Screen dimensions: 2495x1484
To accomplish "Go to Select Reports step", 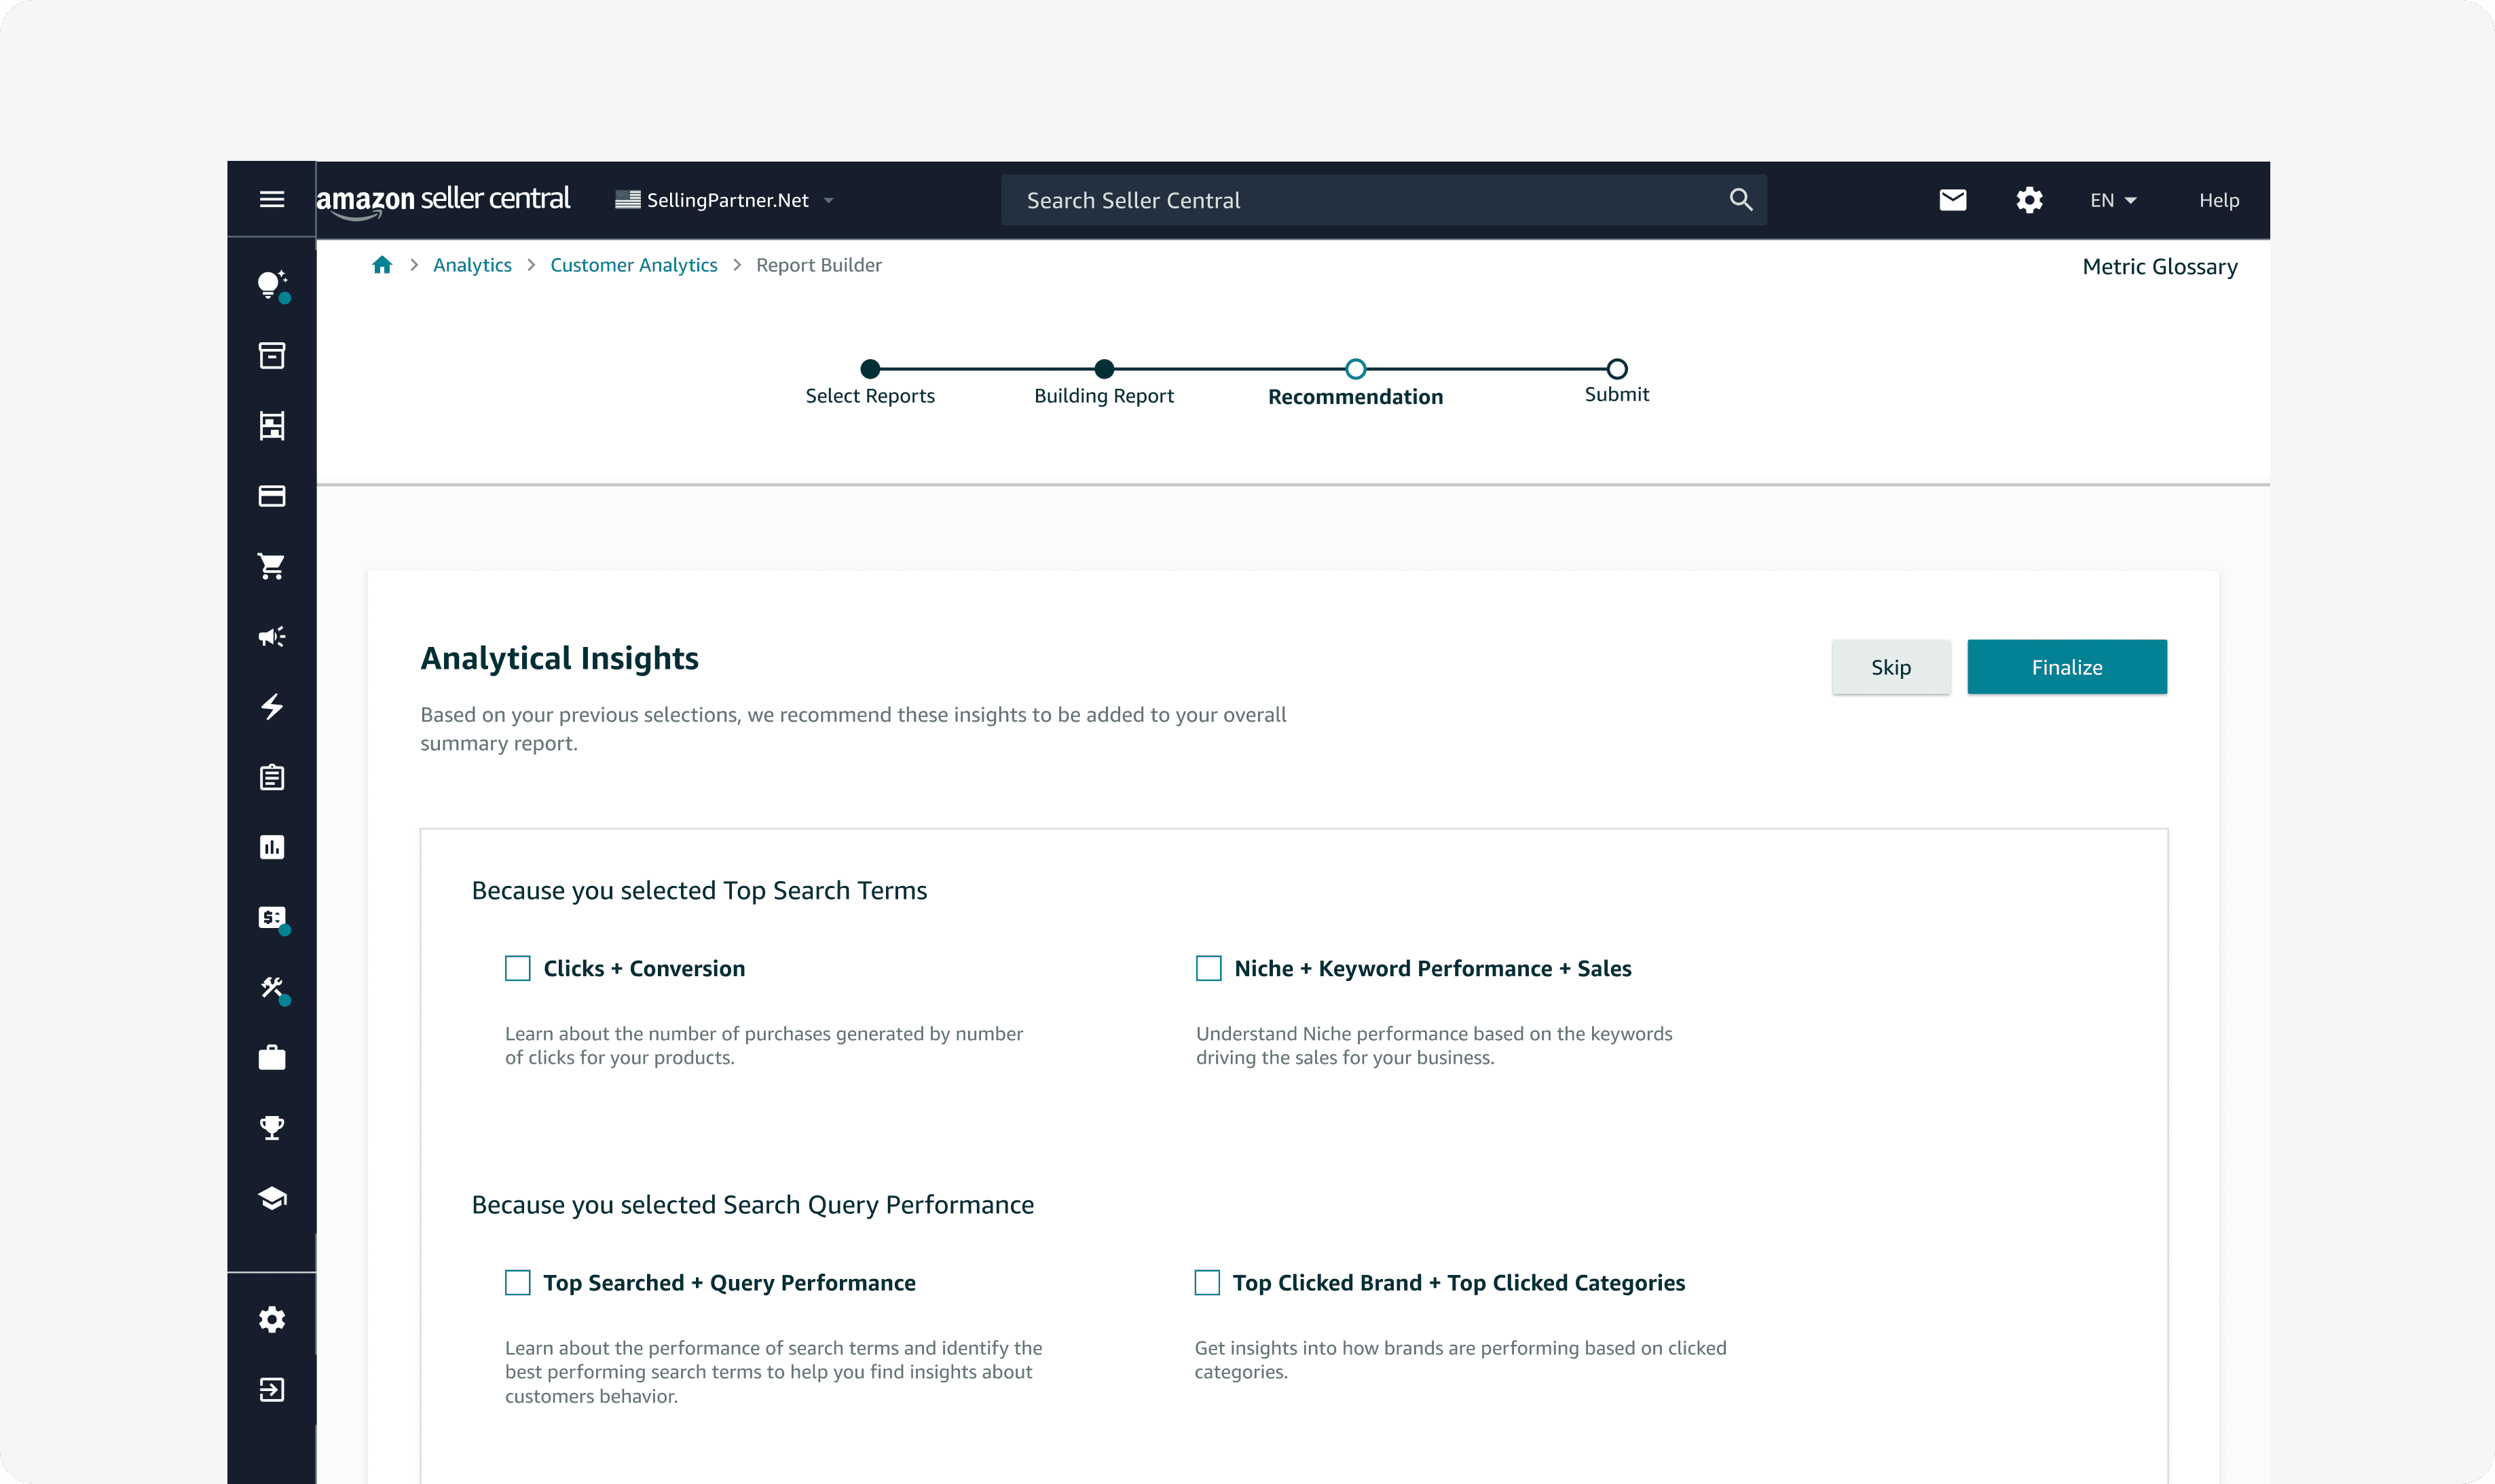I will (870, 369).
